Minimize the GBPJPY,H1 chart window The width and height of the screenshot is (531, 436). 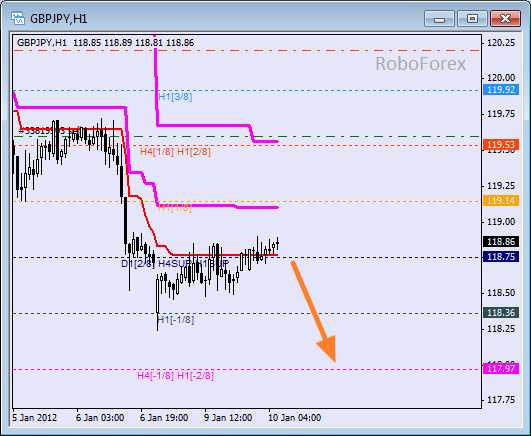pyautogui.click(x=439, y=18)
